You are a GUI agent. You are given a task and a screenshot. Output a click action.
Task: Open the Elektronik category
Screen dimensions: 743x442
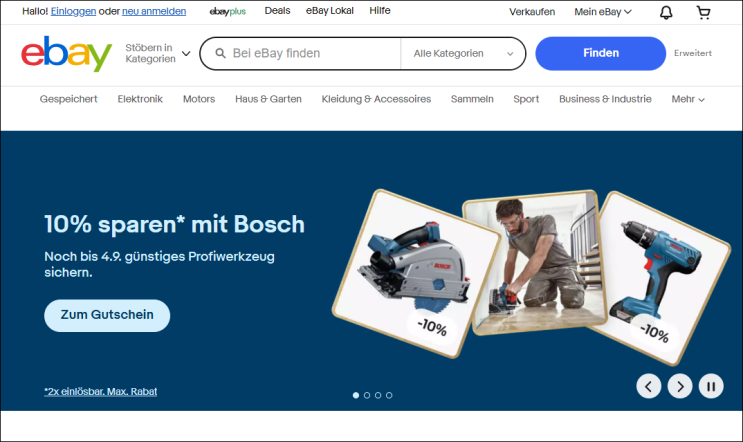[140, 99]
